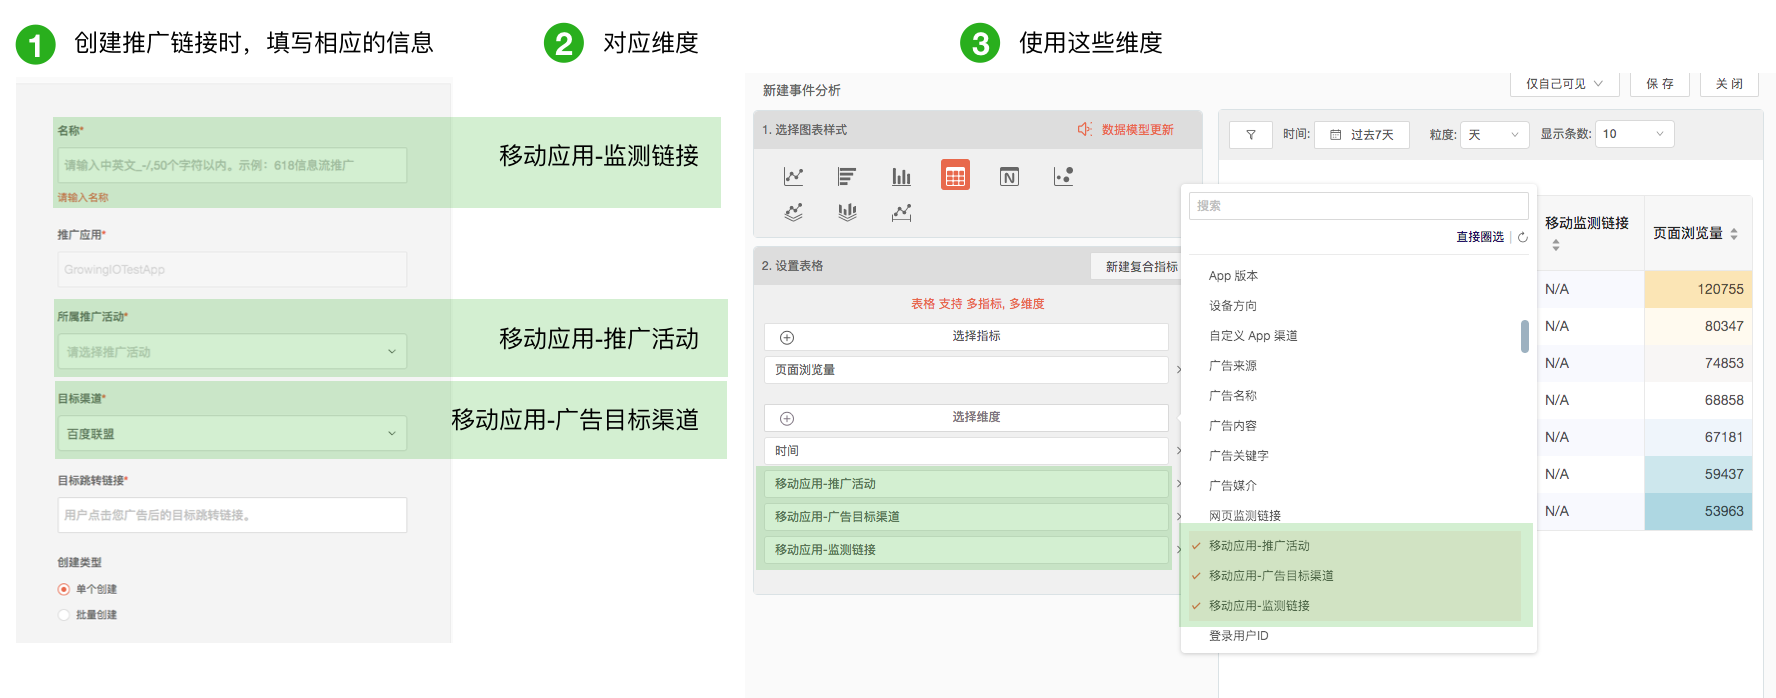This screenshot has height=698, width=1776.
Task: Select the horizontal bar chart icon
Action: point(847,177)
